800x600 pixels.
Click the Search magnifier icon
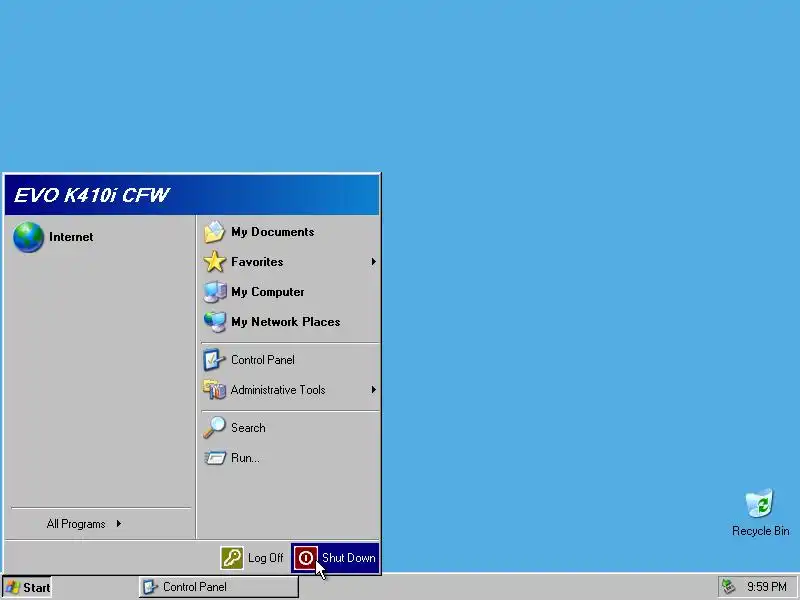click(214, 428)
